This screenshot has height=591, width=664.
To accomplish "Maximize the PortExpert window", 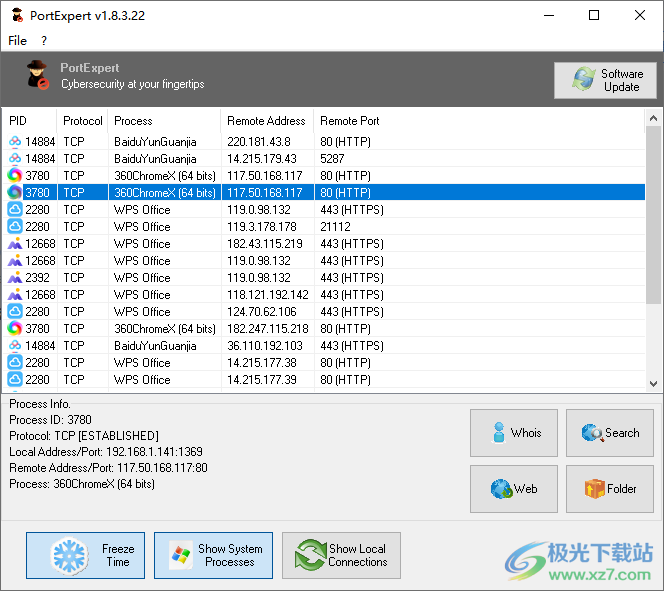I will pos(594,15).
